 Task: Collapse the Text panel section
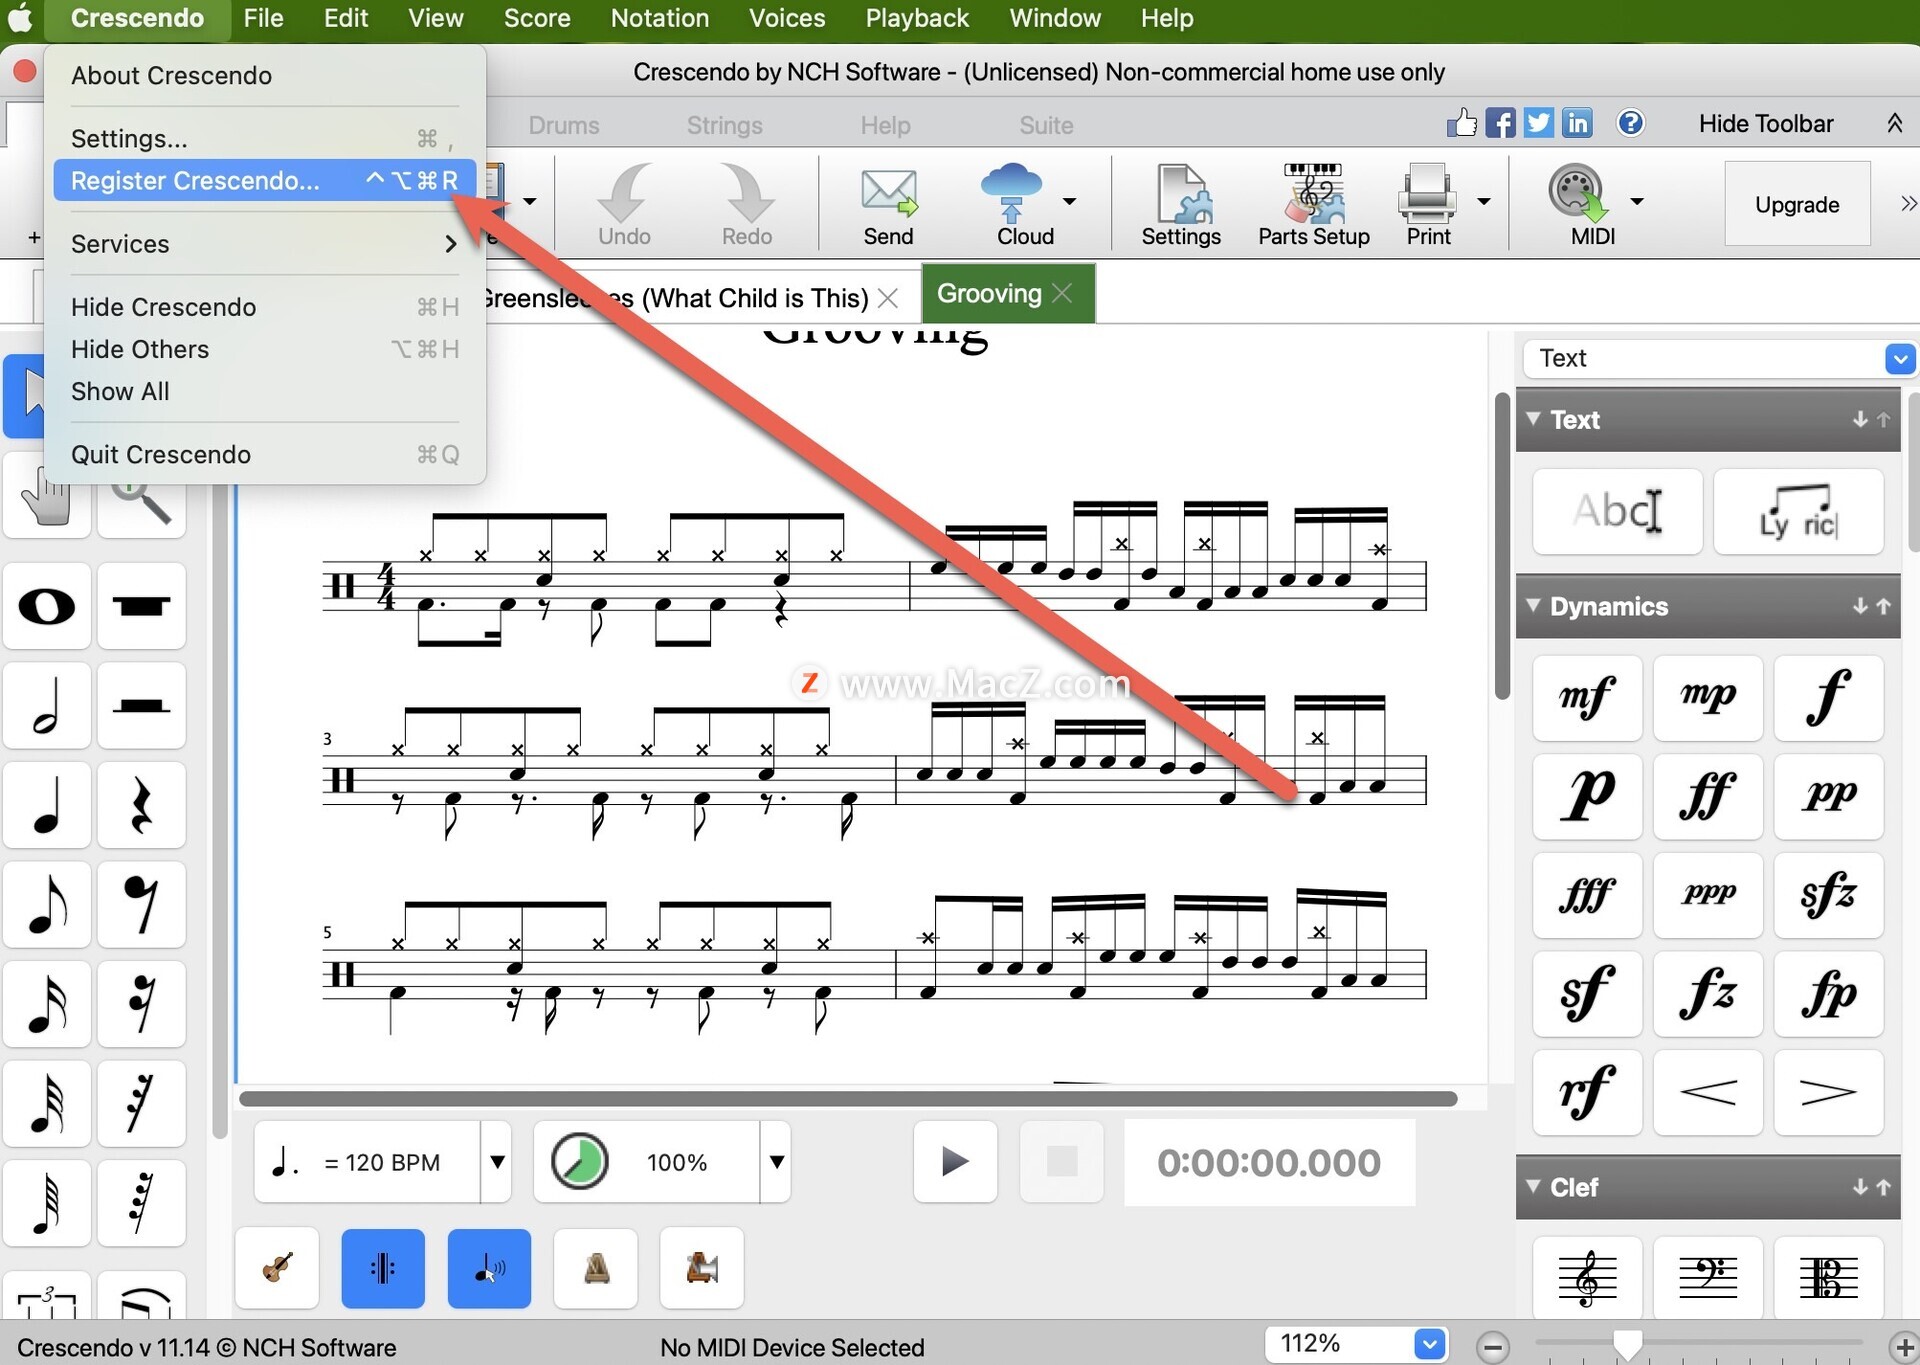1533,418
